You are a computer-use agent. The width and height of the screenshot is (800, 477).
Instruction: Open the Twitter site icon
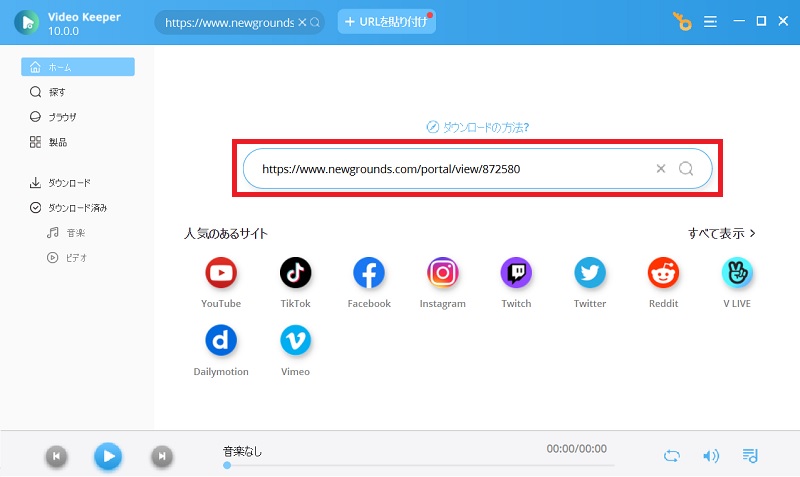589,273
